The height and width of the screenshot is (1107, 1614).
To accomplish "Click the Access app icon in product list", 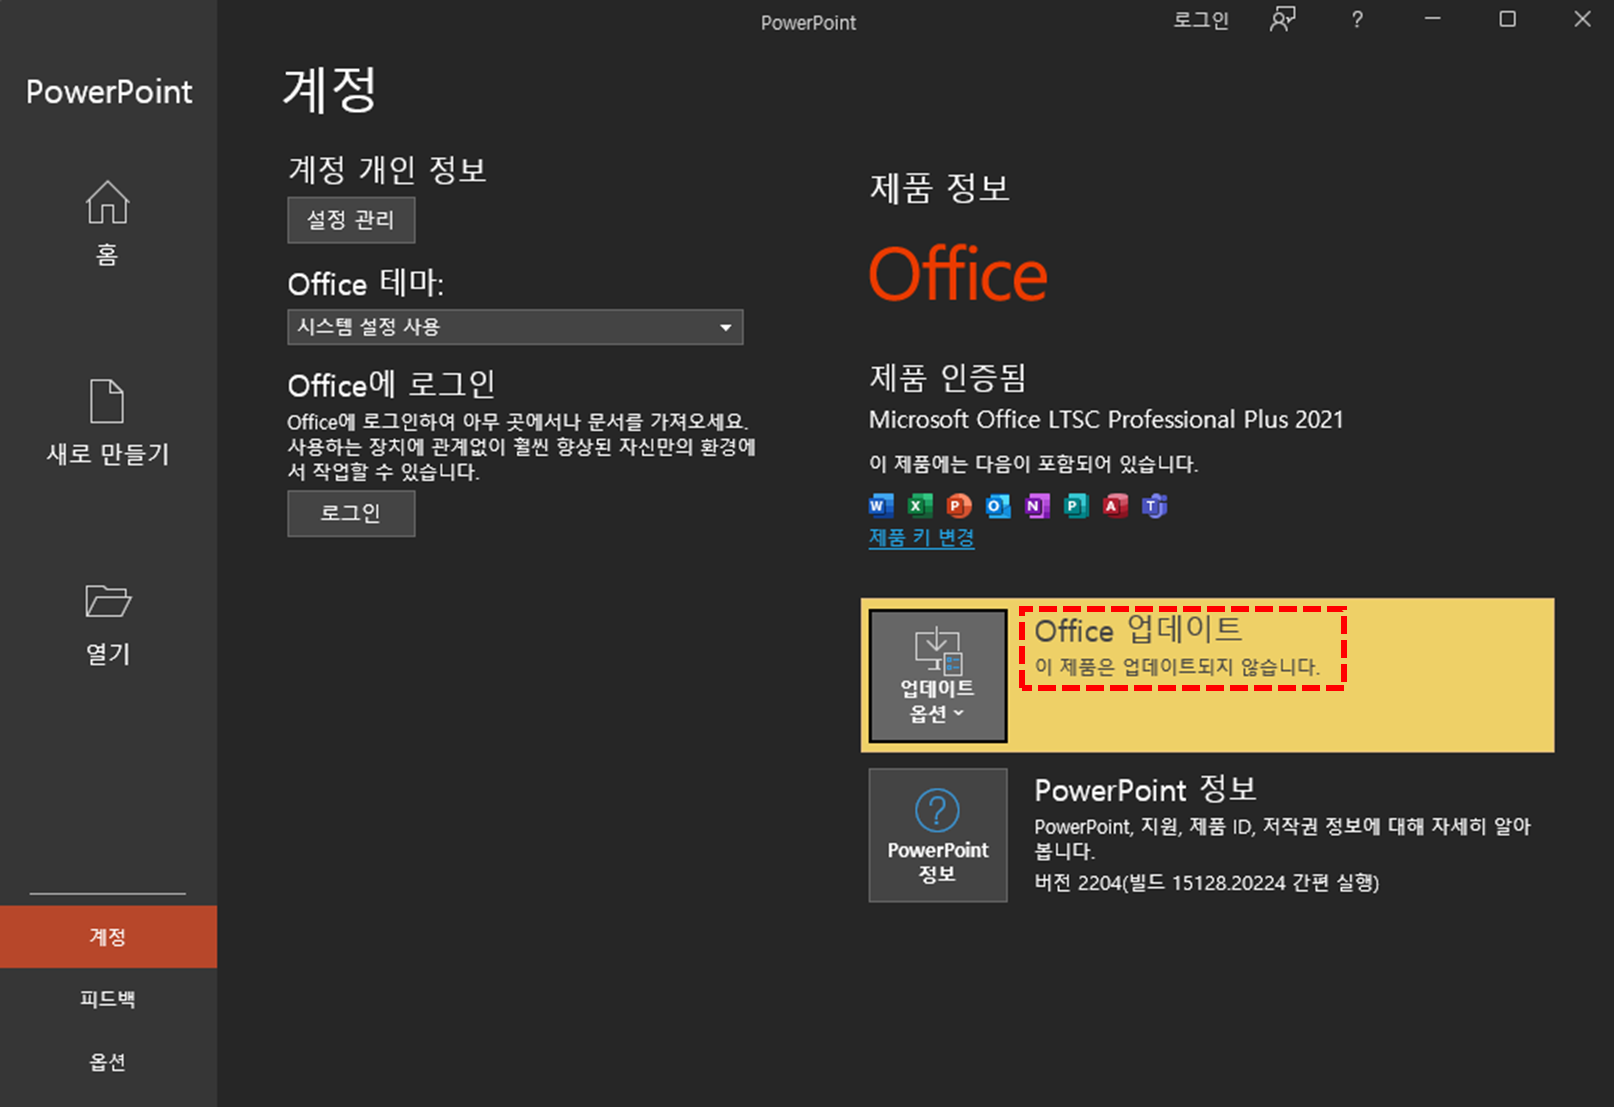I will coord(1115,506).
